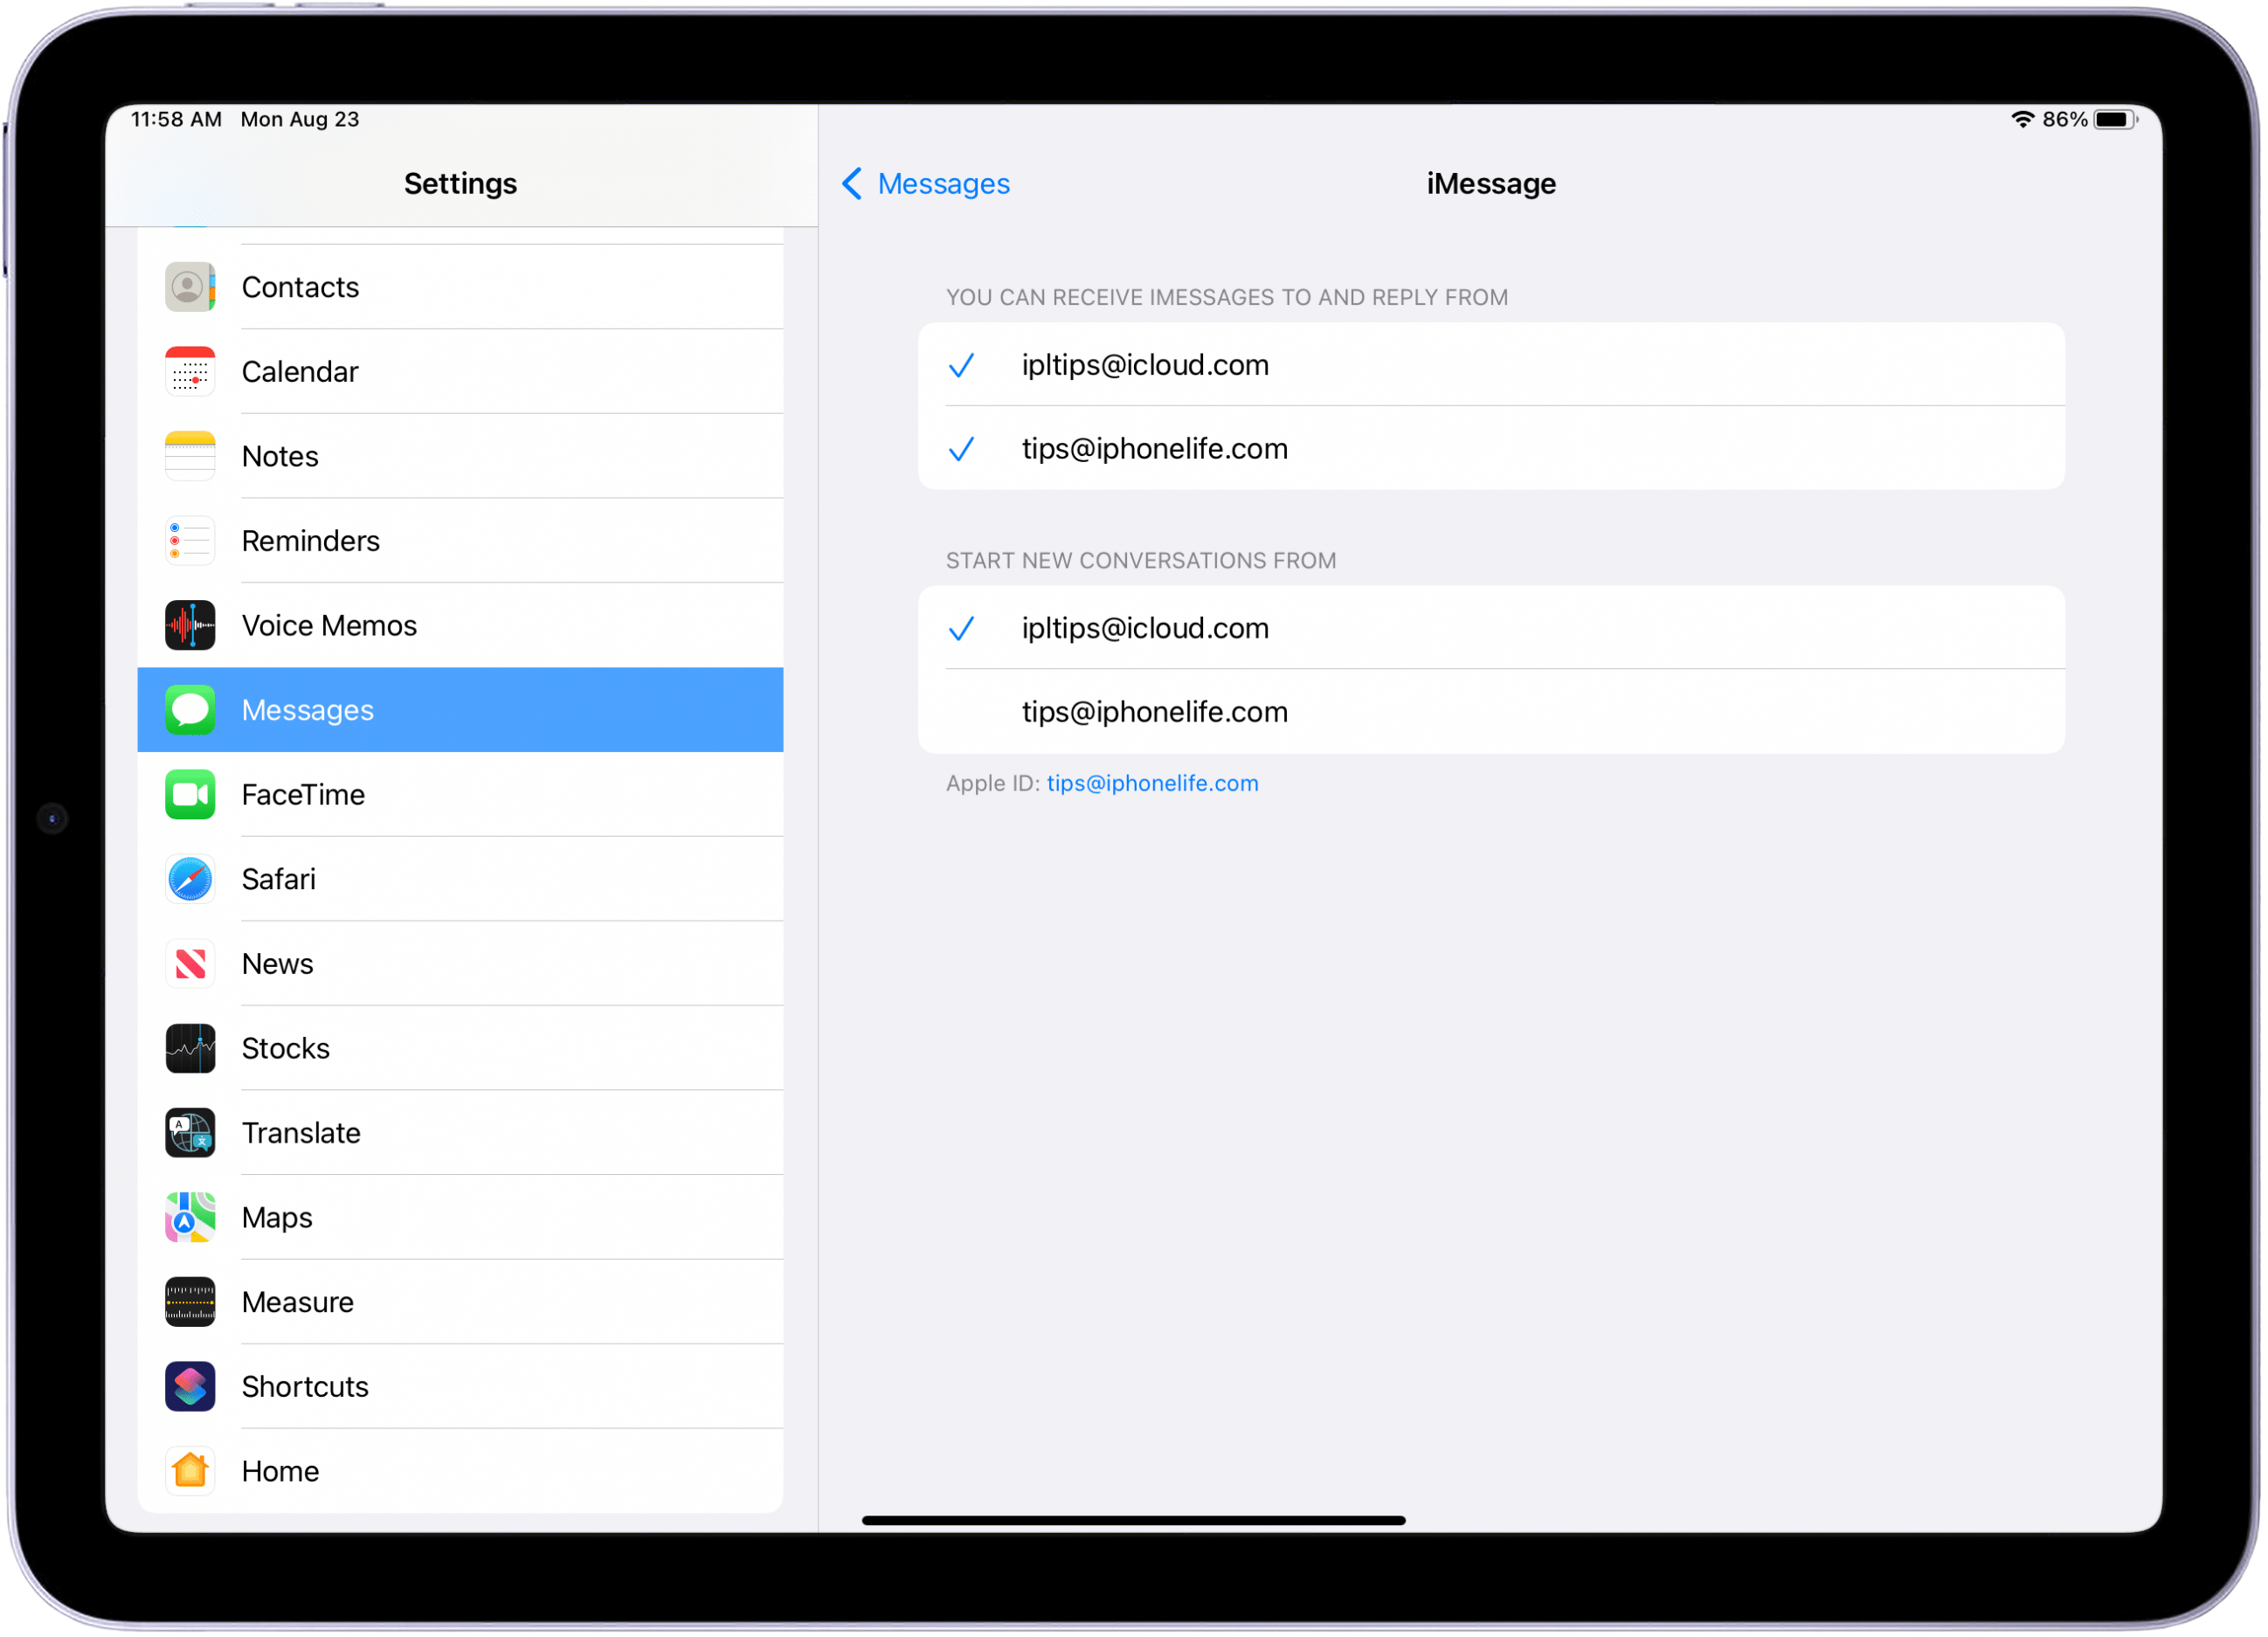
Task: Tap the Mon Aug 23 date
Action: 300,120
